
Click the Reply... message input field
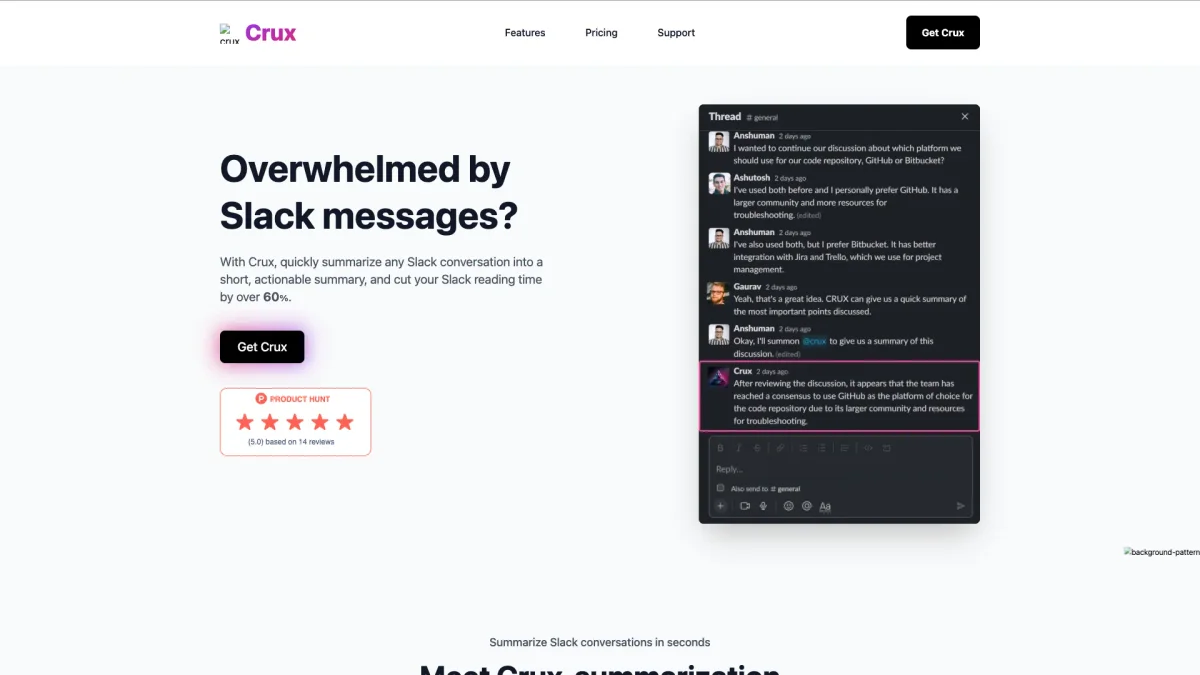(x=840, y=469)
